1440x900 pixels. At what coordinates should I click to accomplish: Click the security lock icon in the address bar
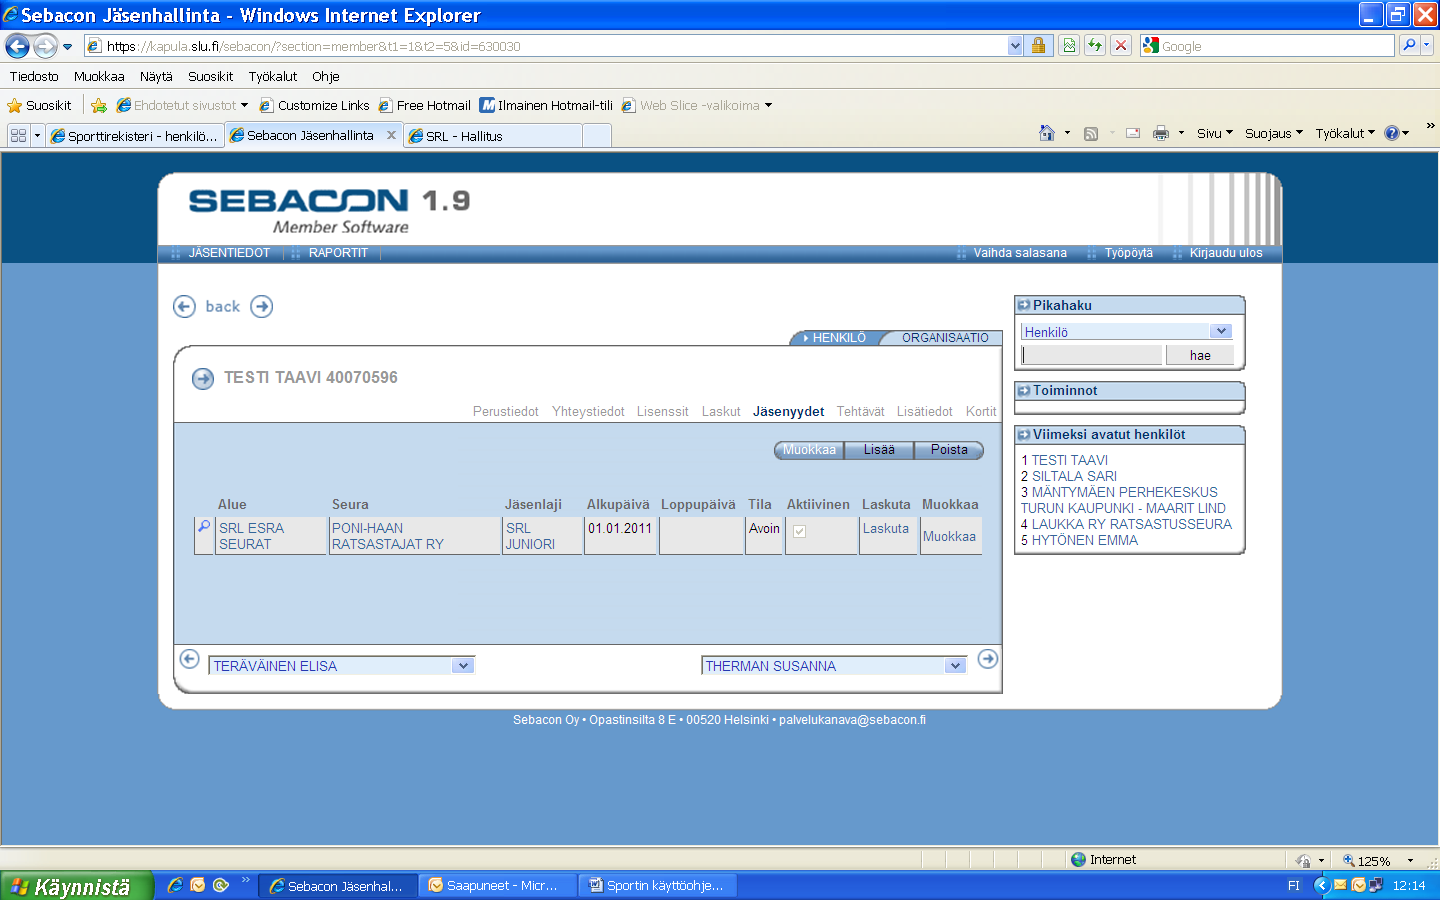pyautogui.click(x=1039, y=45)
